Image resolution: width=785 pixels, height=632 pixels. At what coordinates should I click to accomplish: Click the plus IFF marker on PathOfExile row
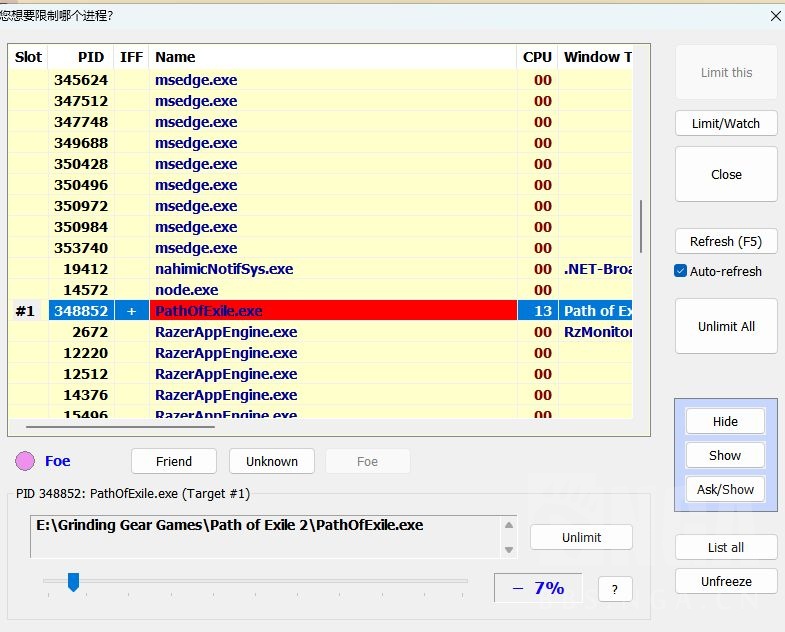131,311
